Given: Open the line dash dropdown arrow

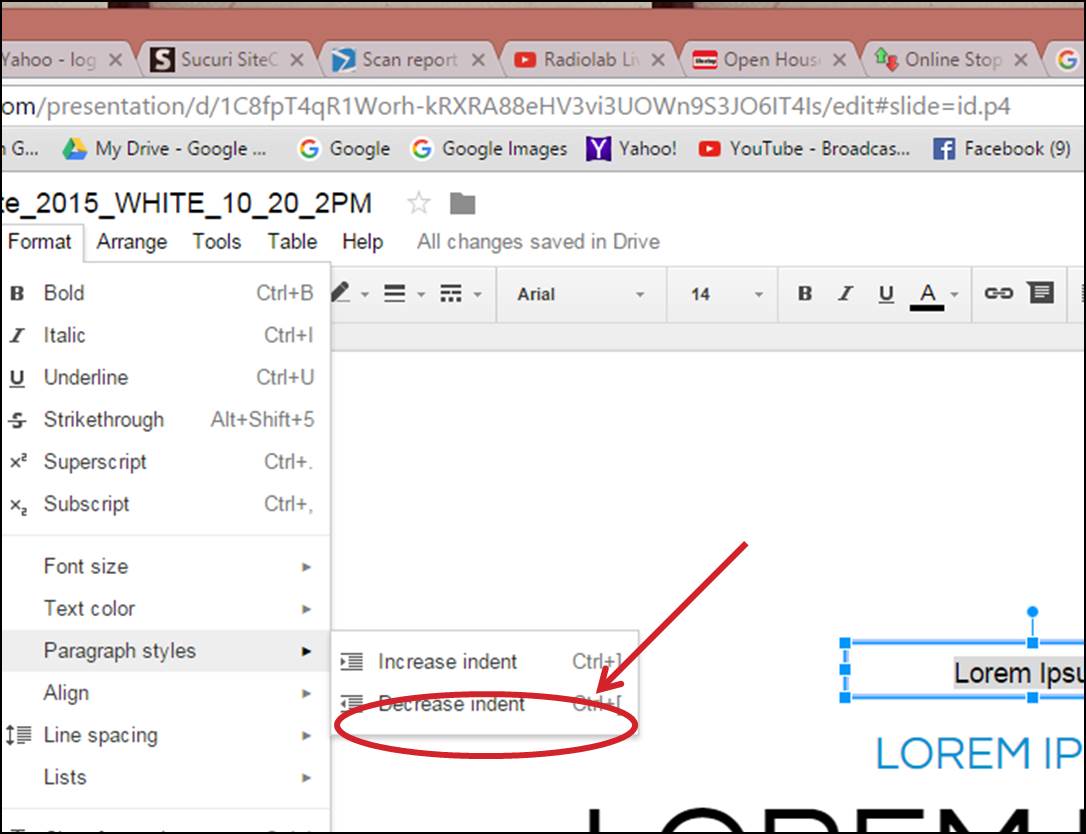Looking at the screenshot, I should 477,294.
